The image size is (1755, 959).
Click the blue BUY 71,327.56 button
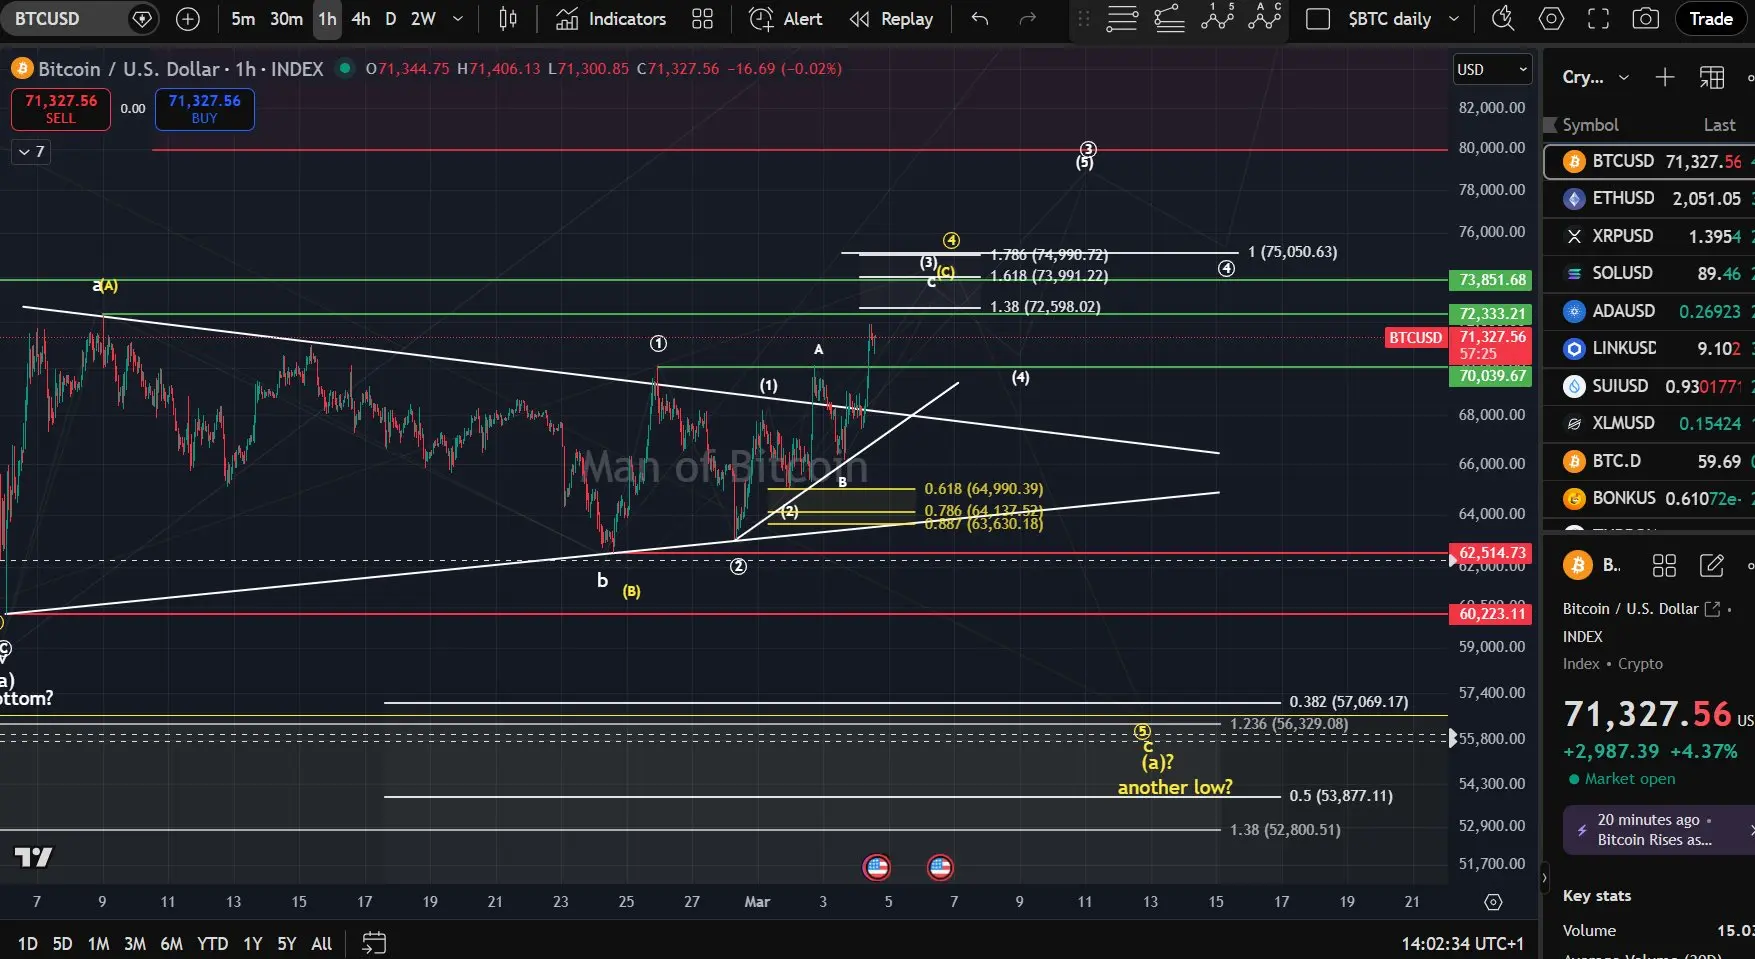[x=204, y=109]
